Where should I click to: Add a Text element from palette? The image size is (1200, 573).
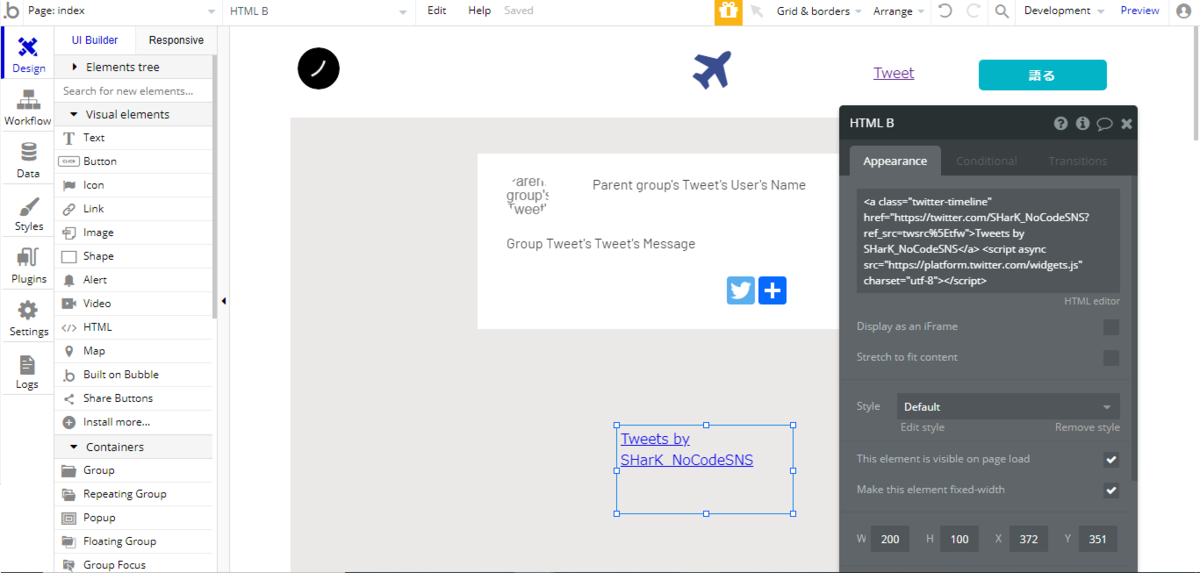[x=134, y=138]
